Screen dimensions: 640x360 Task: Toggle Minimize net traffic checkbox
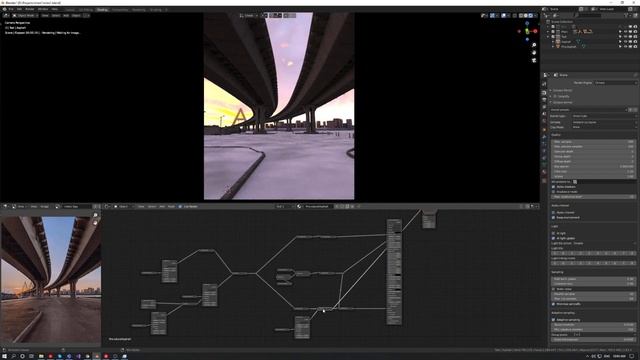553,304
